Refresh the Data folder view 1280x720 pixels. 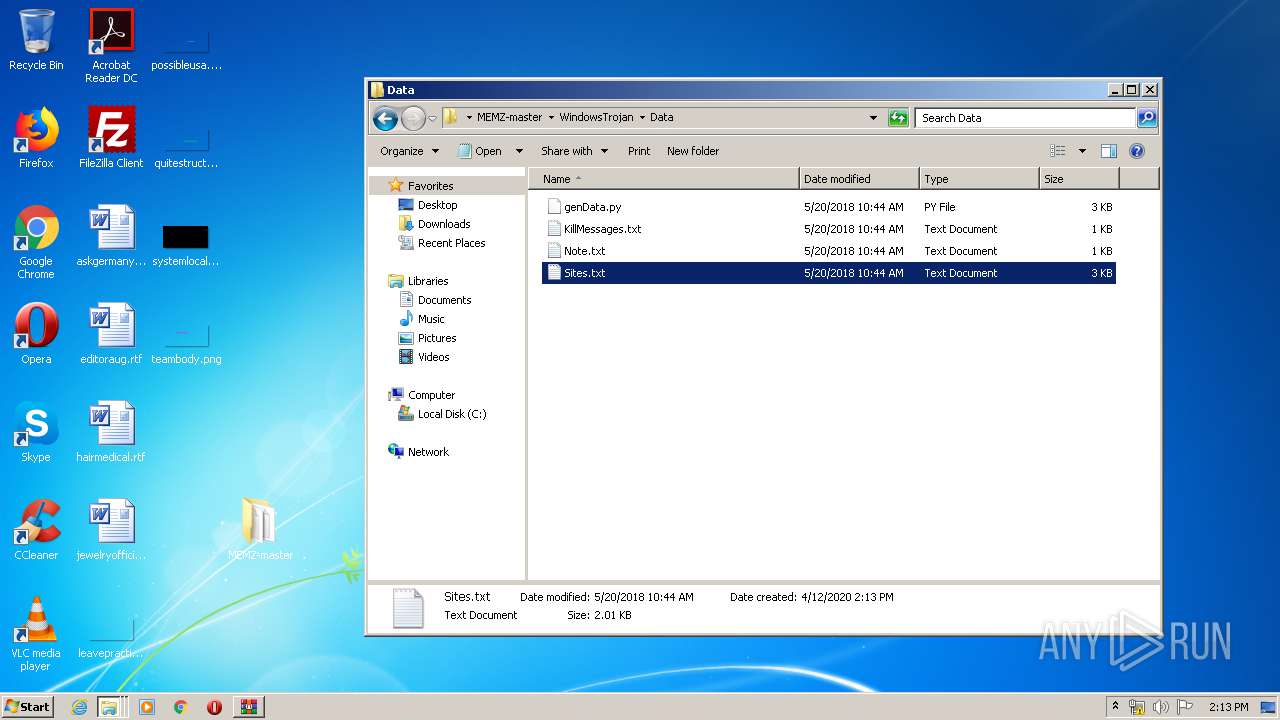pyautogui.click(x=898, y=118)
